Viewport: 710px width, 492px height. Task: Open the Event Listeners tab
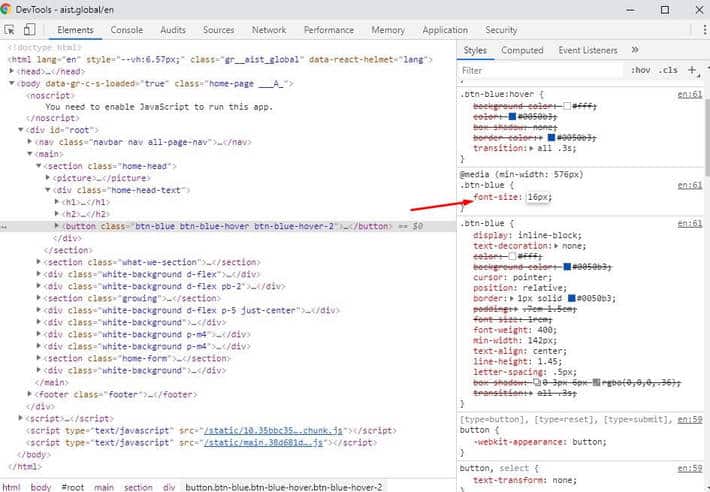point(588,50)
